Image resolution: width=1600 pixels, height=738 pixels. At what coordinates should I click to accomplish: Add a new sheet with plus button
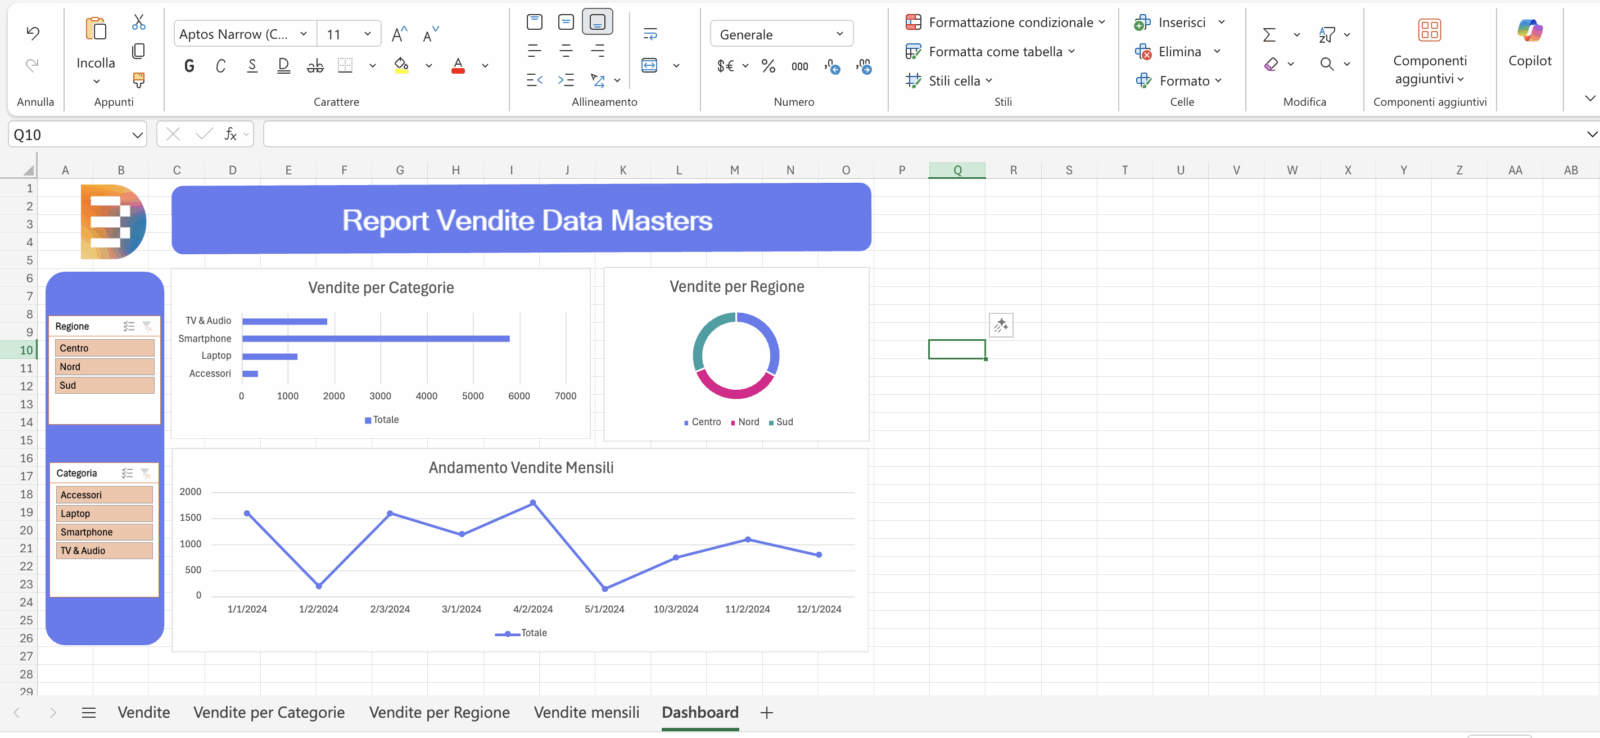coord(766,712)
